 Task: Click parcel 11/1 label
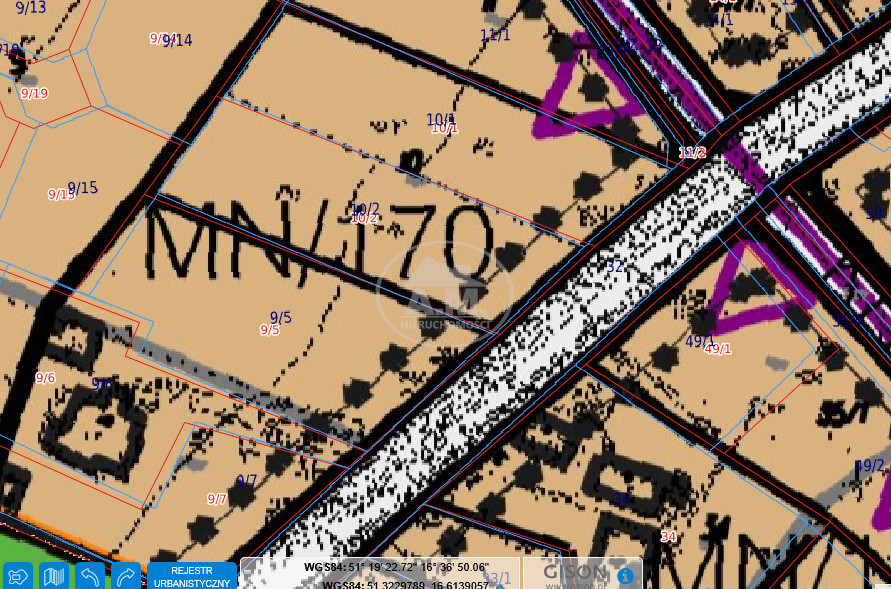[x=495, y=35]
